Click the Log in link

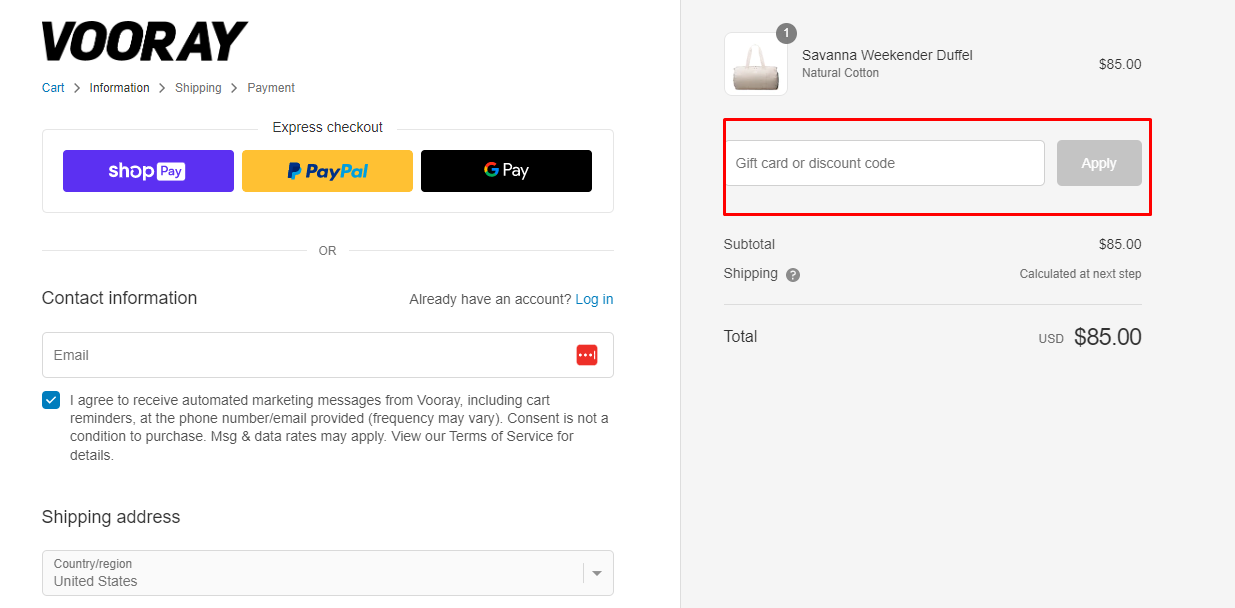[x=594, y=299]
